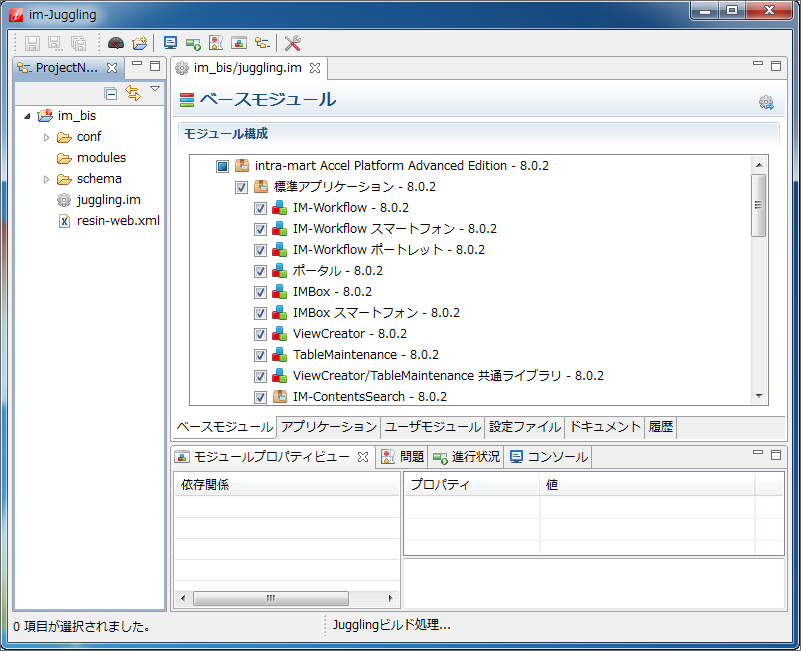Click the module list scroll up arrow
Viewport: 801px width, 651px height.
(x=759, y=165)
